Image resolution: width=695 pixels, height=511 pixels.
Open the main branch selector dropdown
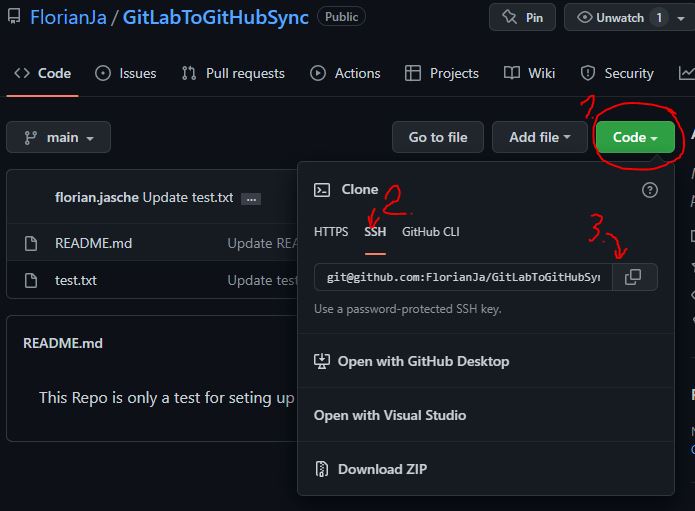[59, 137]
